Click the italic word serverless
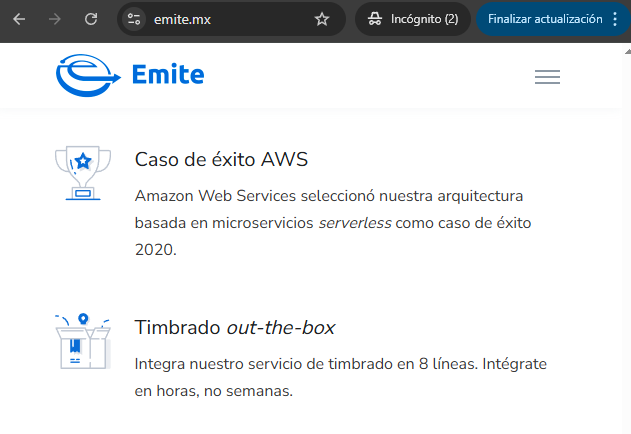This screenshot has height=434, width=631. click(355, 222)
